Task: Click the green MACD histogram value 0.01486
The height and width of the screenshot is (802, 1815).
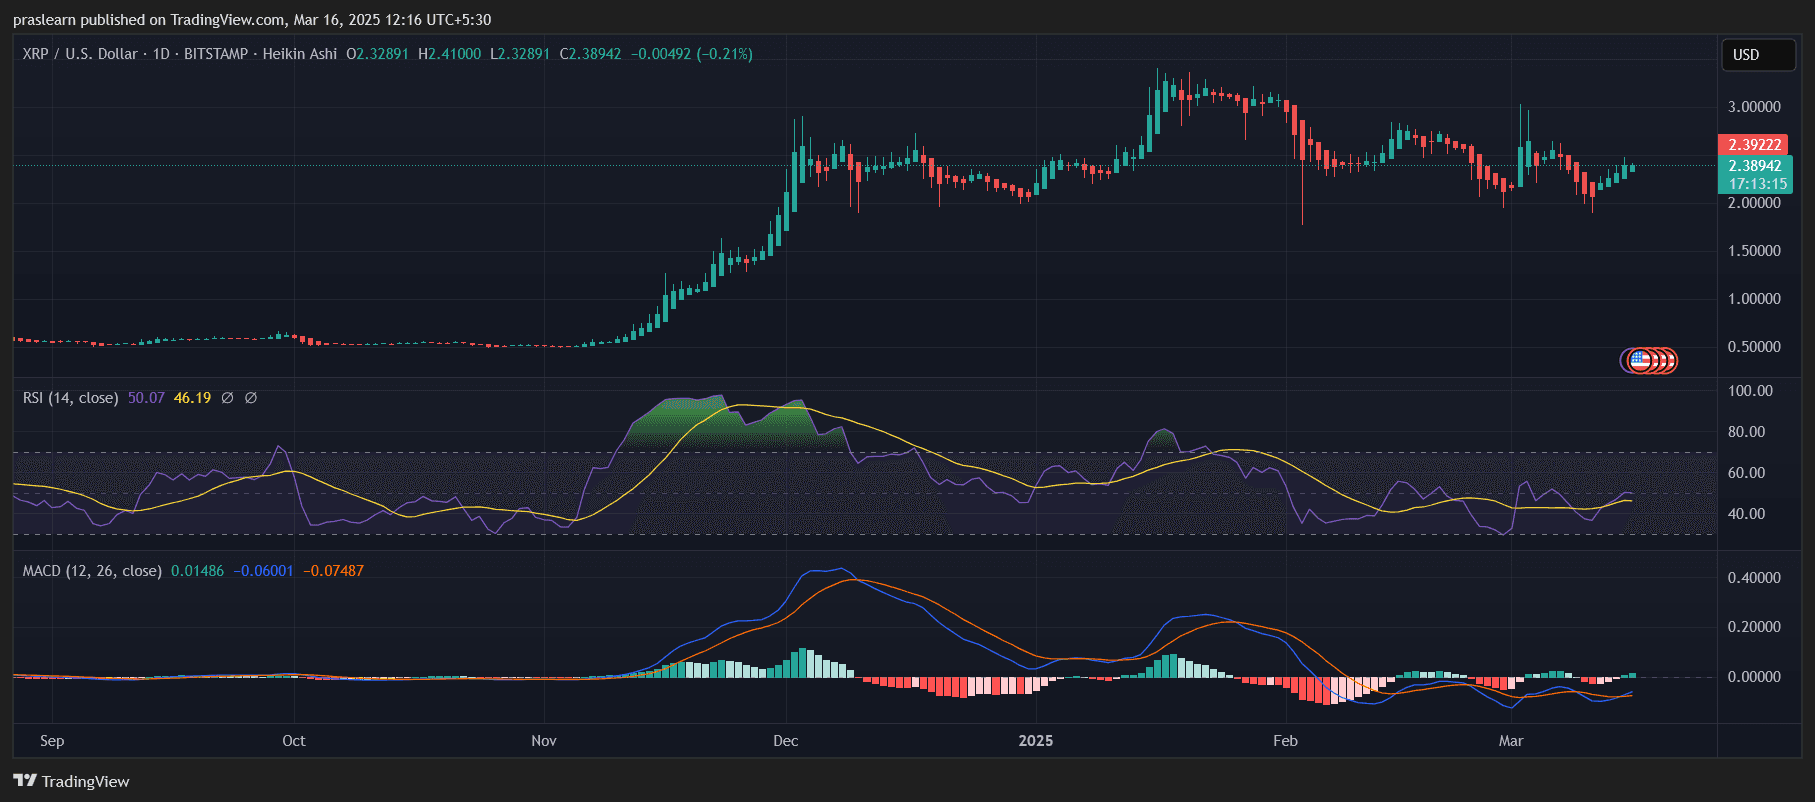Action: [x=197, y=571]
